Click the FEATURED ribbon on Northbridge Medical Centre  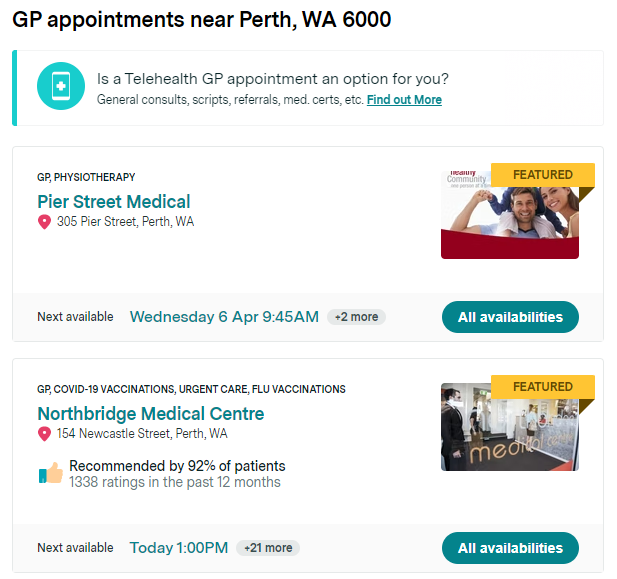point(543,387)
